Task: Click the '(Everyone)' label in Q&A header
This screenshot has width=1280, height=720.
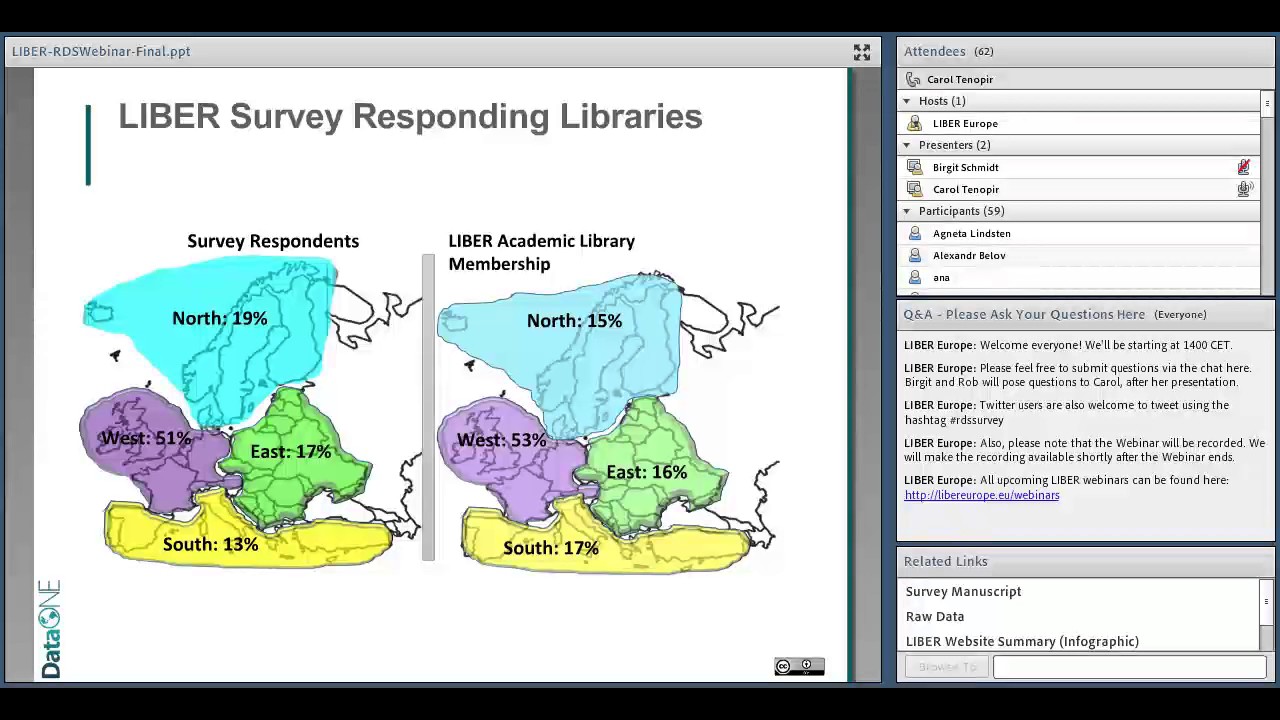Action: click(x=1180, y=314)
